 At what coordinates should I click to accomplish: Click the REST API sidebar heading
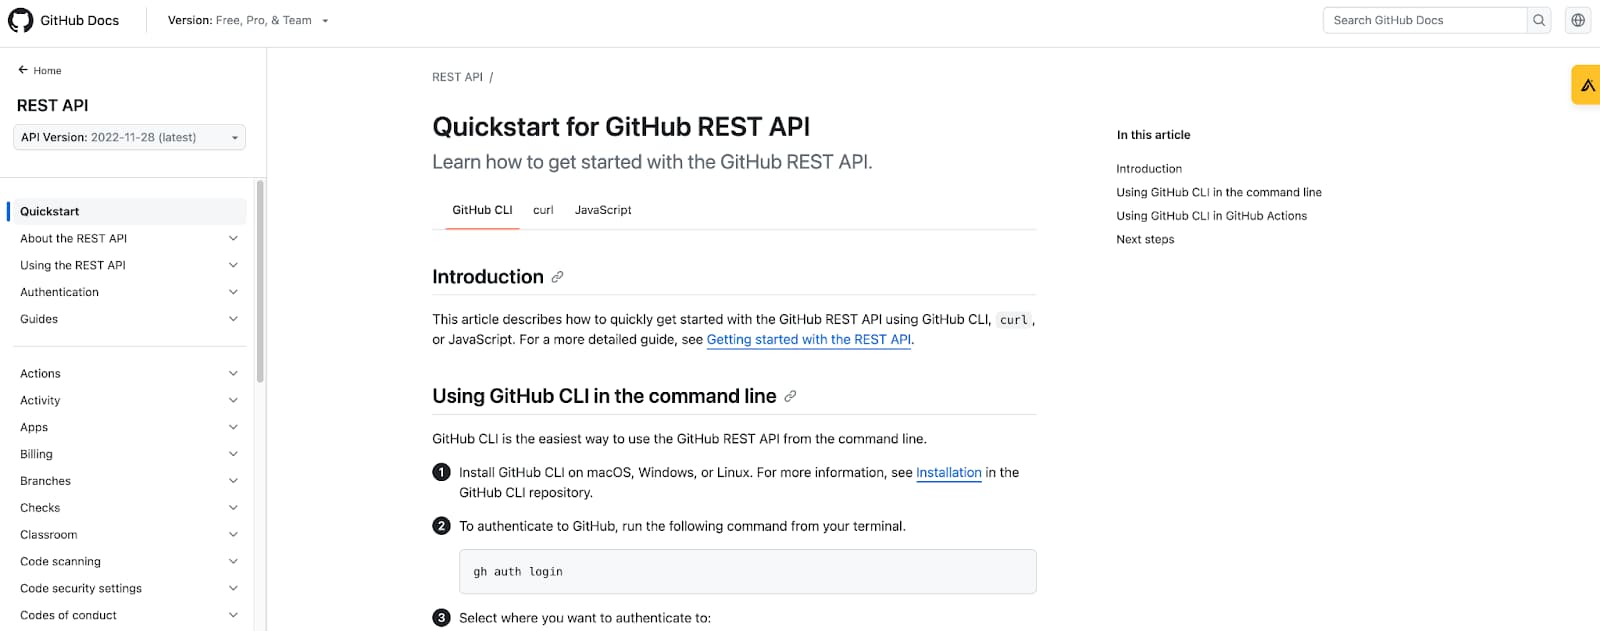click(52, 105)
